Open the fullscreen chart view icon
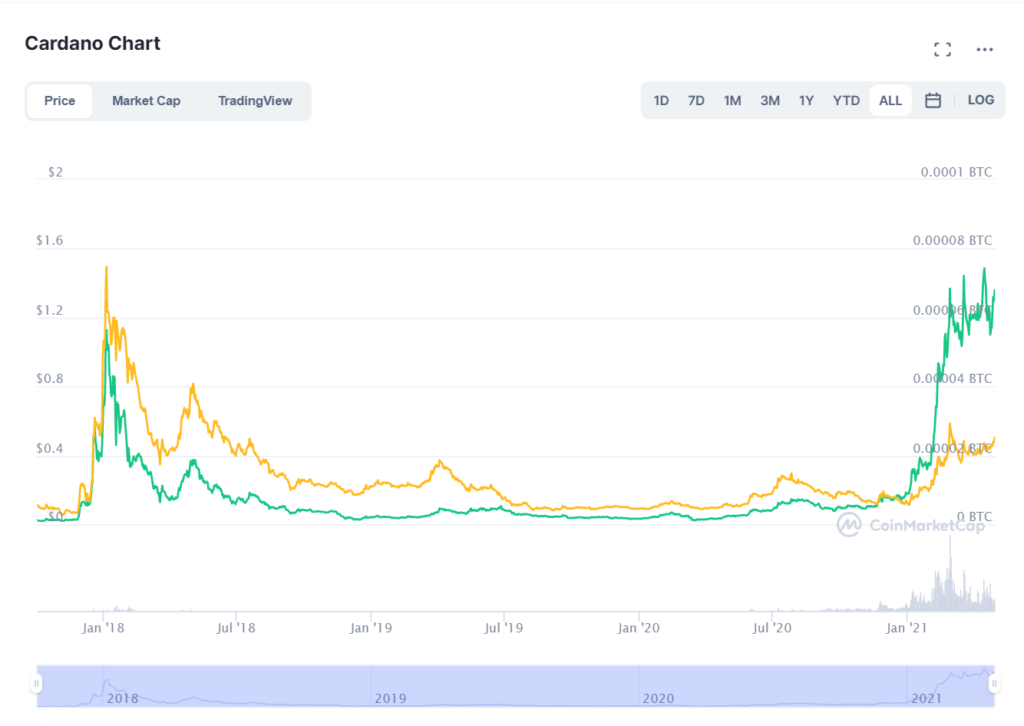This screenshot has height=726, width=1024. (x=942, y=50)
